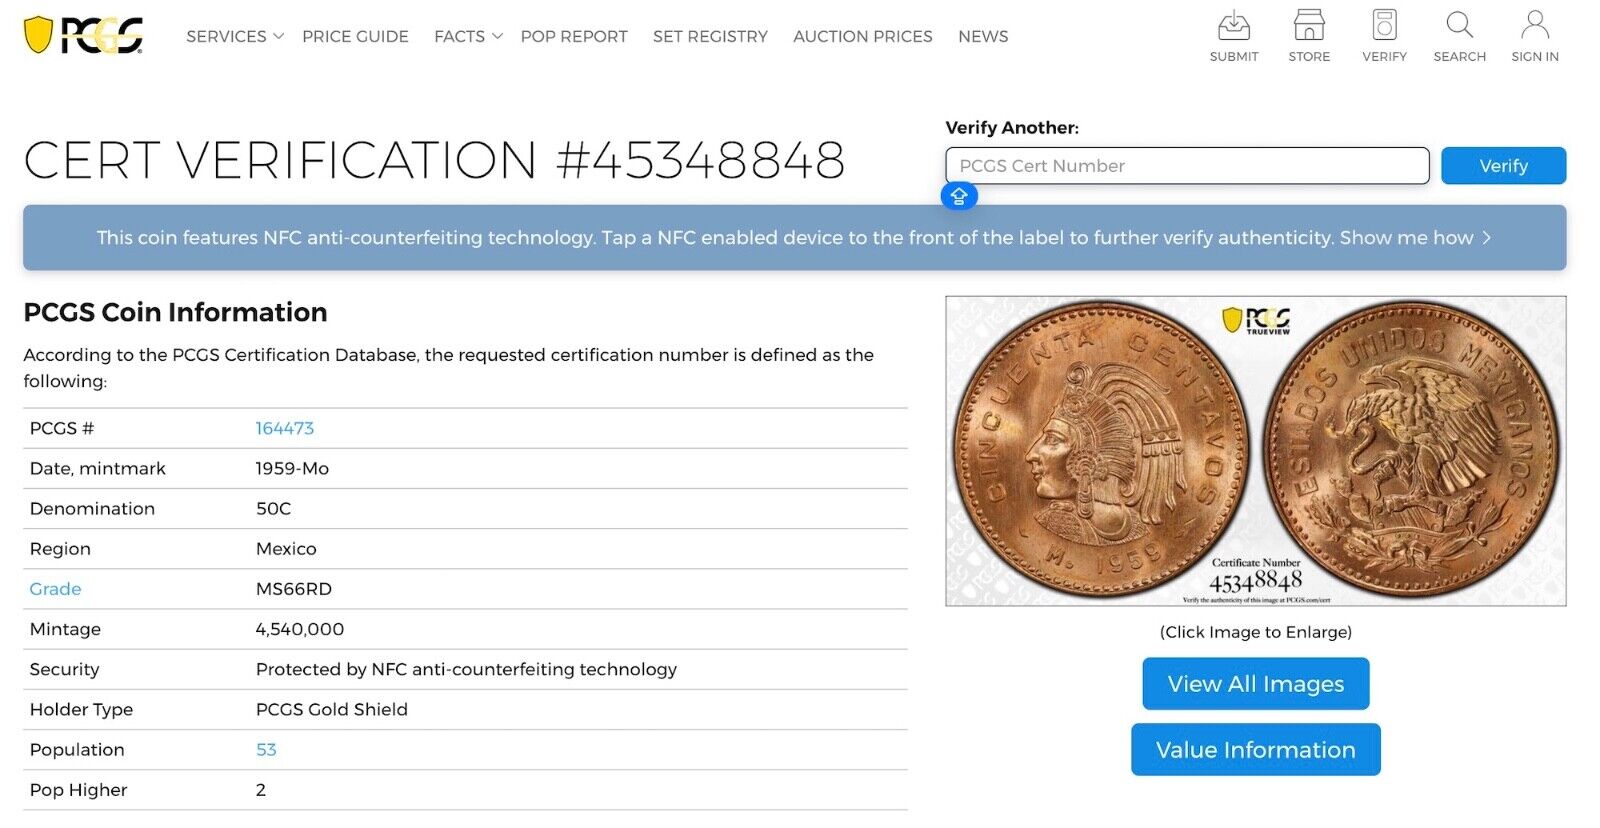
Task: Click the PCGS TrueView logo on coin image
Action: pyautogui.click(x=1257, y=320)
